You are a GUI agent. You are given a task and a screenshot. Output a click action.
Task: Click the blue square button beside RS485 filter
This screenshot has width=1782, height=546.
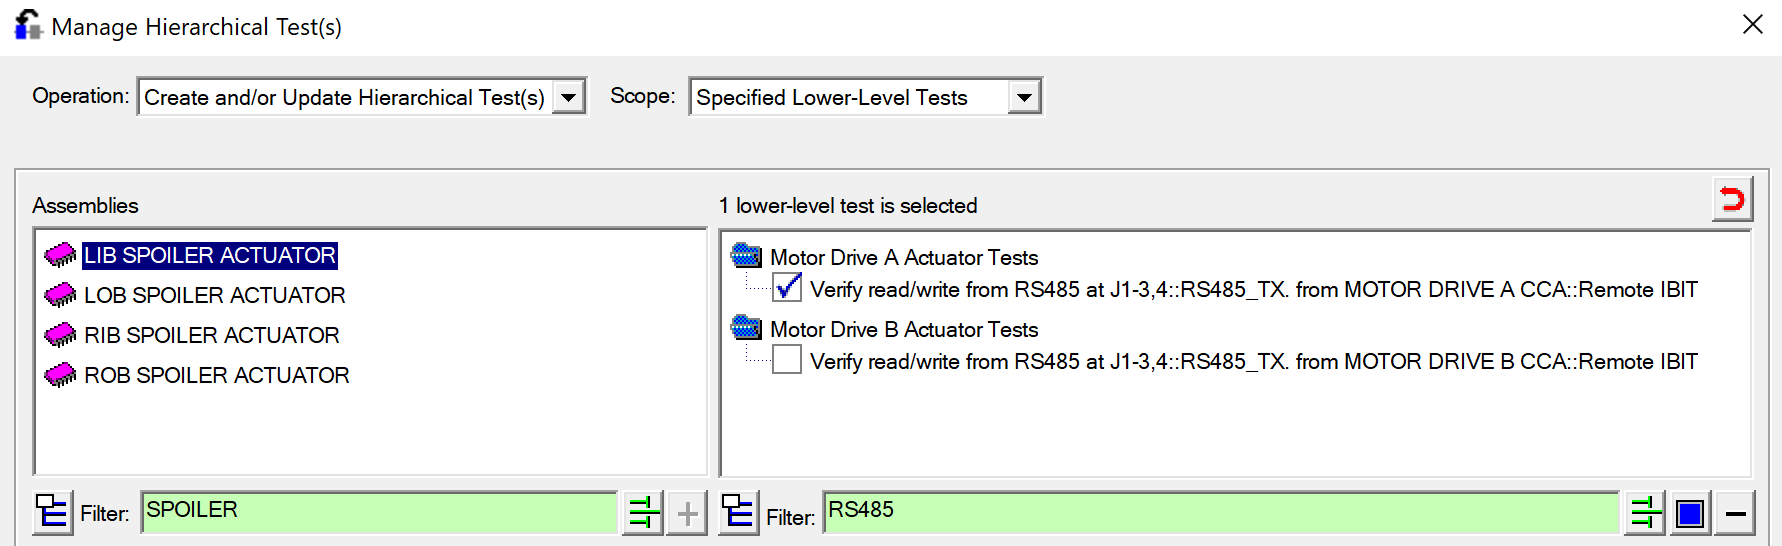click(x=1690, y=513)
